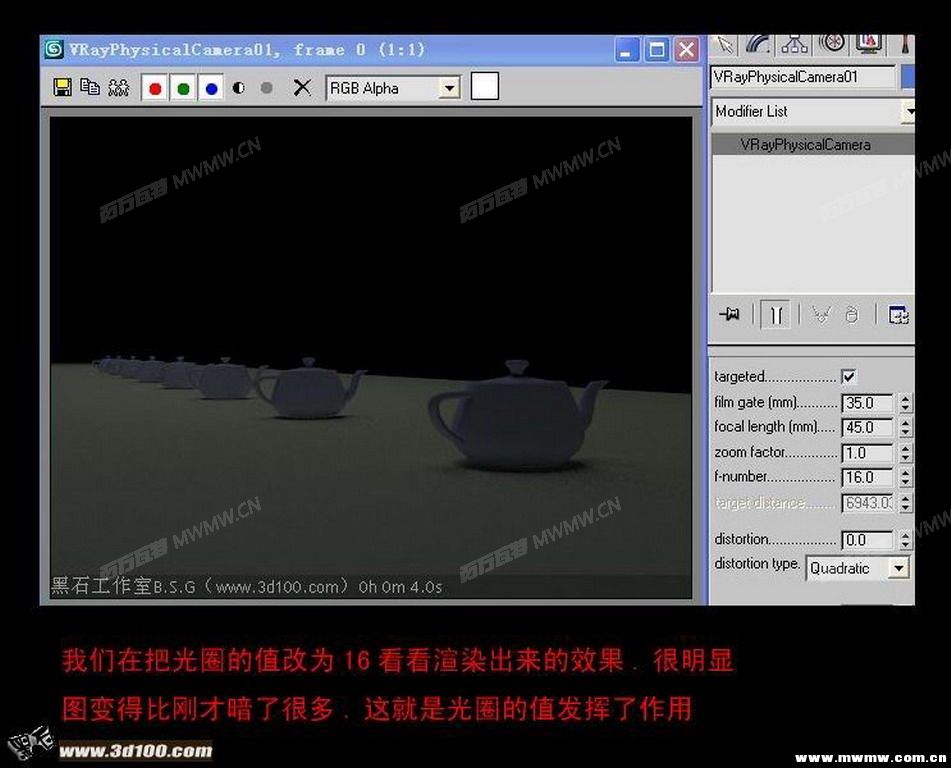Open the RGB Alpha channel dropdown
The image size is (951, 768).
(x=393, y=88)
